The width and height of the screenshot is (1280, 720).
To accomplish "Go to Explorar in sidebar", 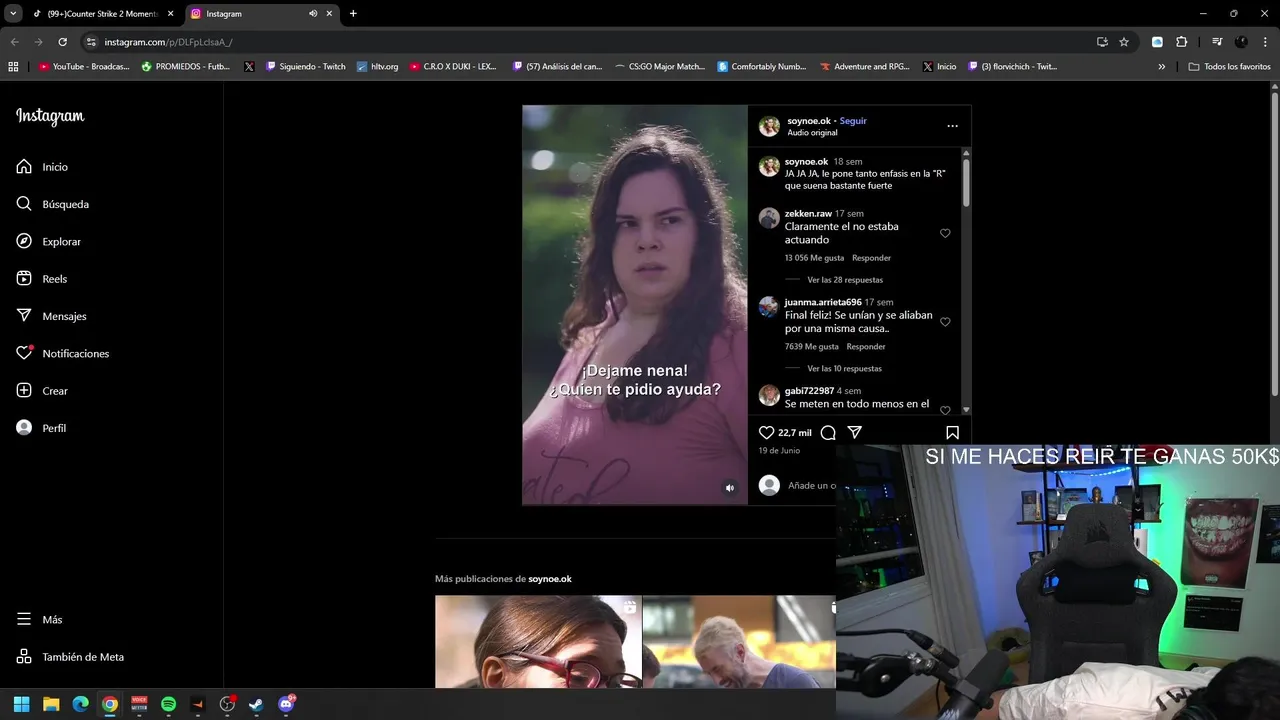I will tap(49, 241).
